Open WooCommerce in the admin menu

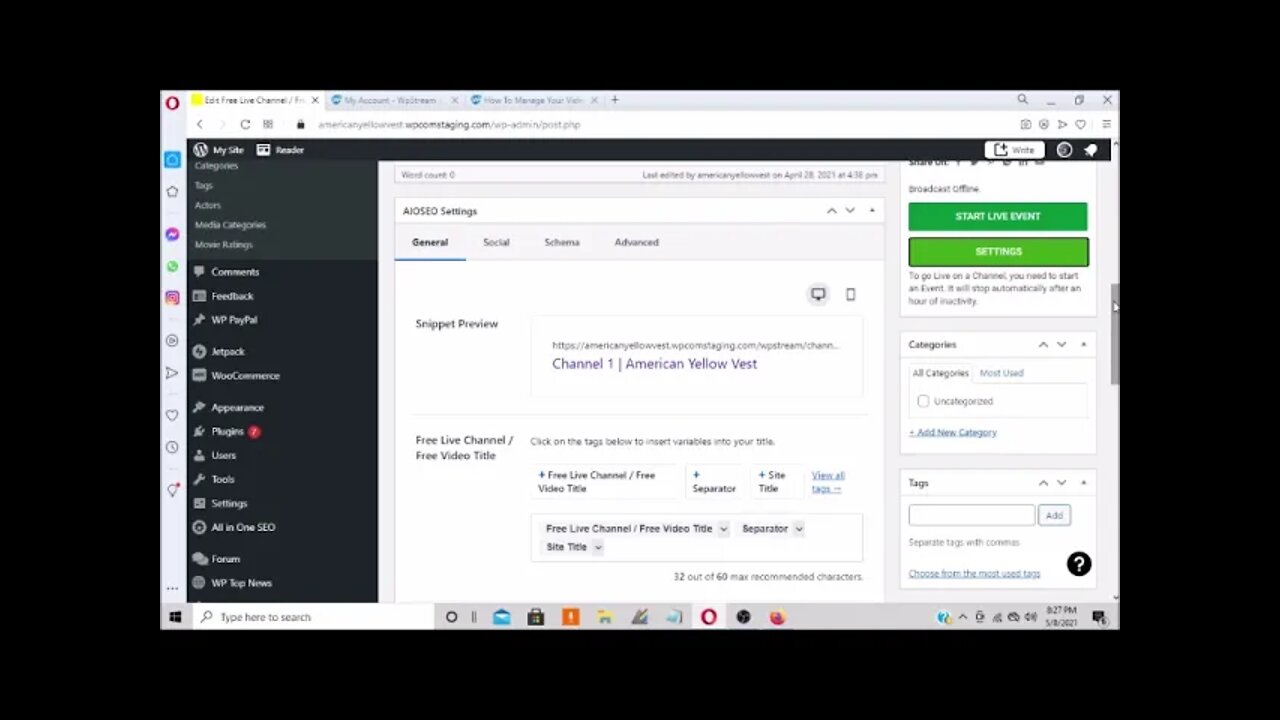245,376
